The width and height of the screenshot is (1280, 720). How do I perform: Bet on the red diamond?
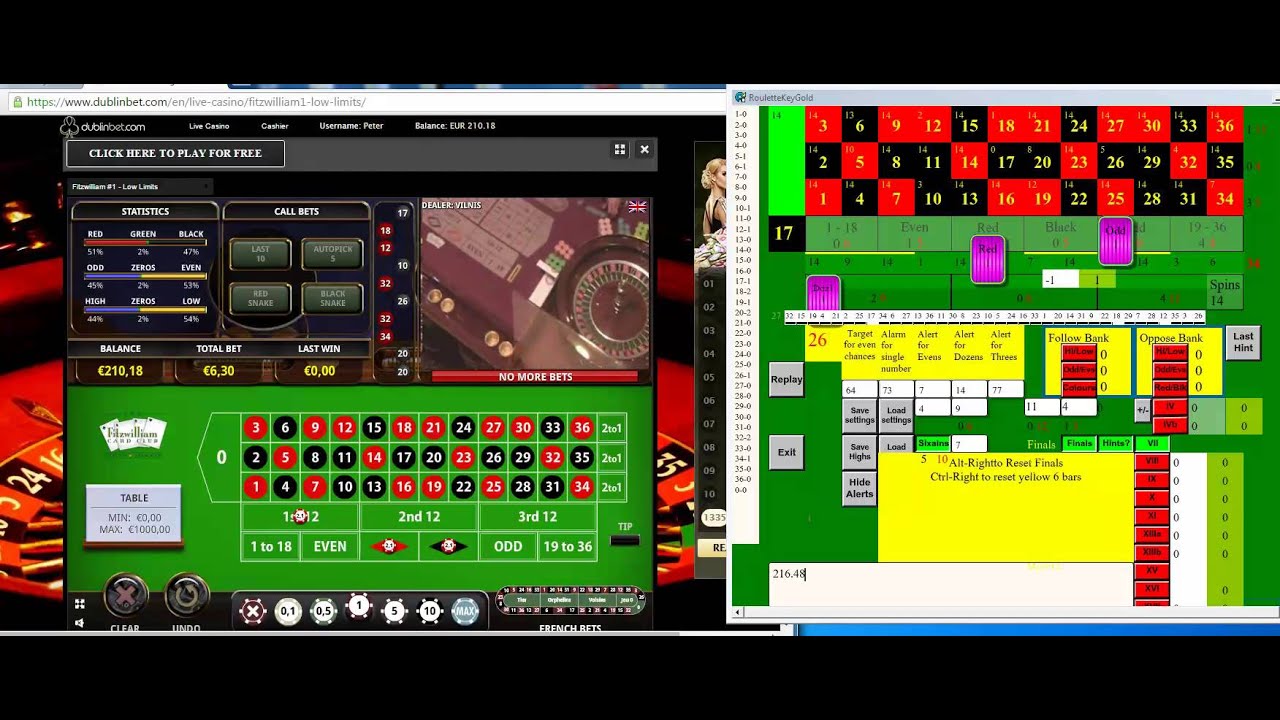(389, 546)
